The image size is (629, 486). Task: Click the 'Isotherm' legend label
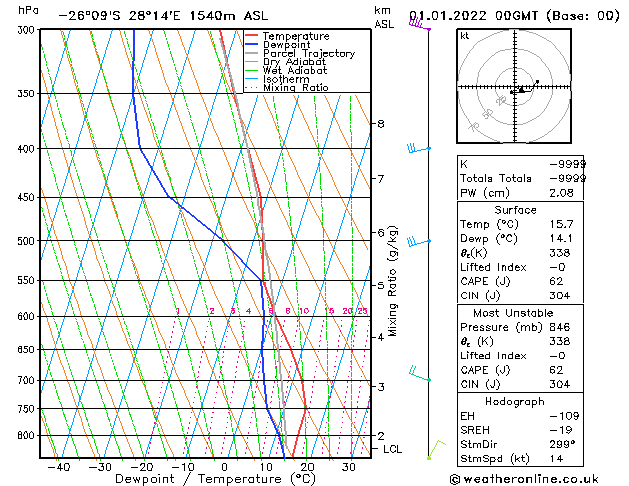coord(286,79)
